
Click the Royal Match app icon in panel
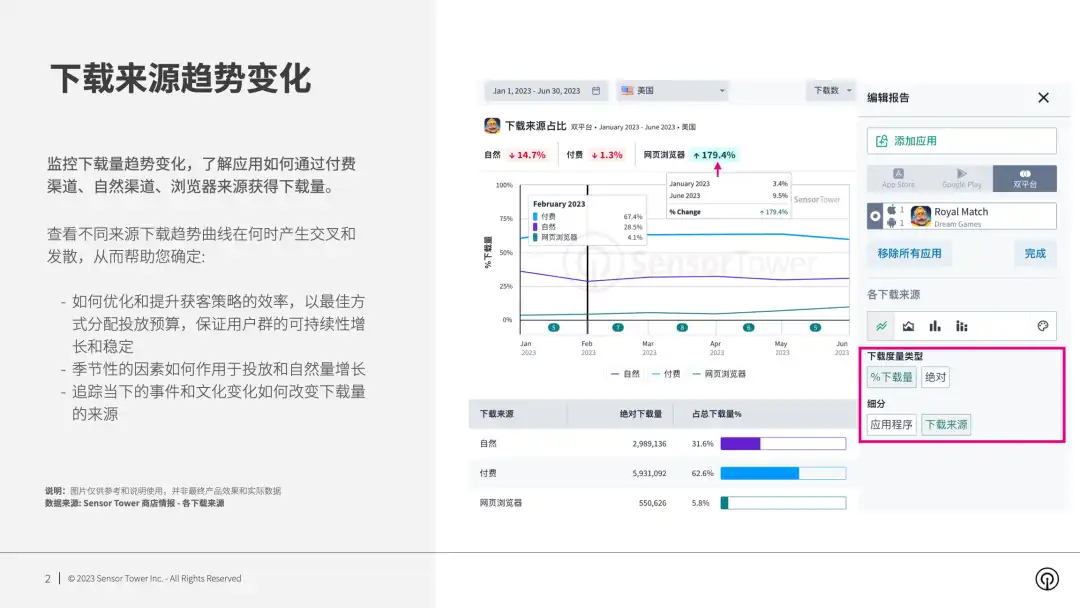coord(920,216)
